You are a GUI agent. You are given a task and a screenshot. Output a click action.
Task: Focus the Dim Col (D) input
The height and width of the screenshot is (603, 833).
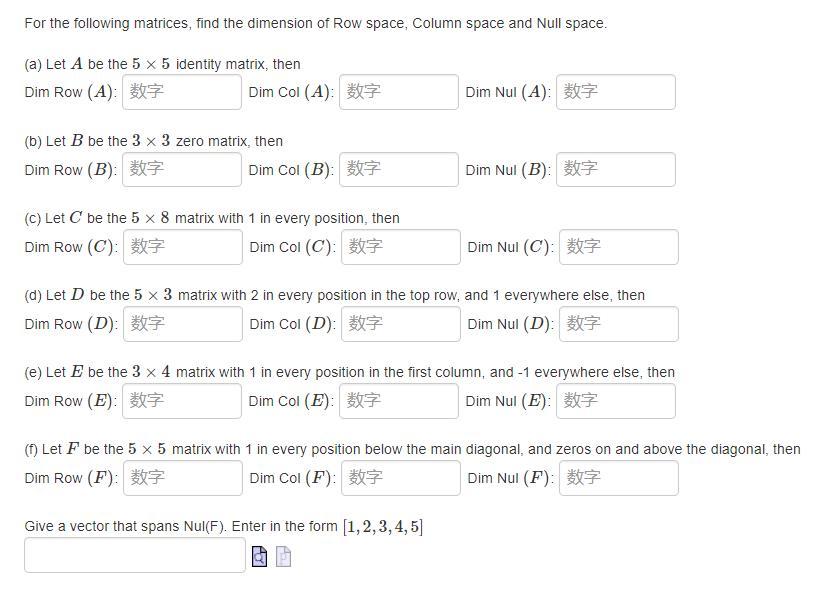(x=399, y=323)
